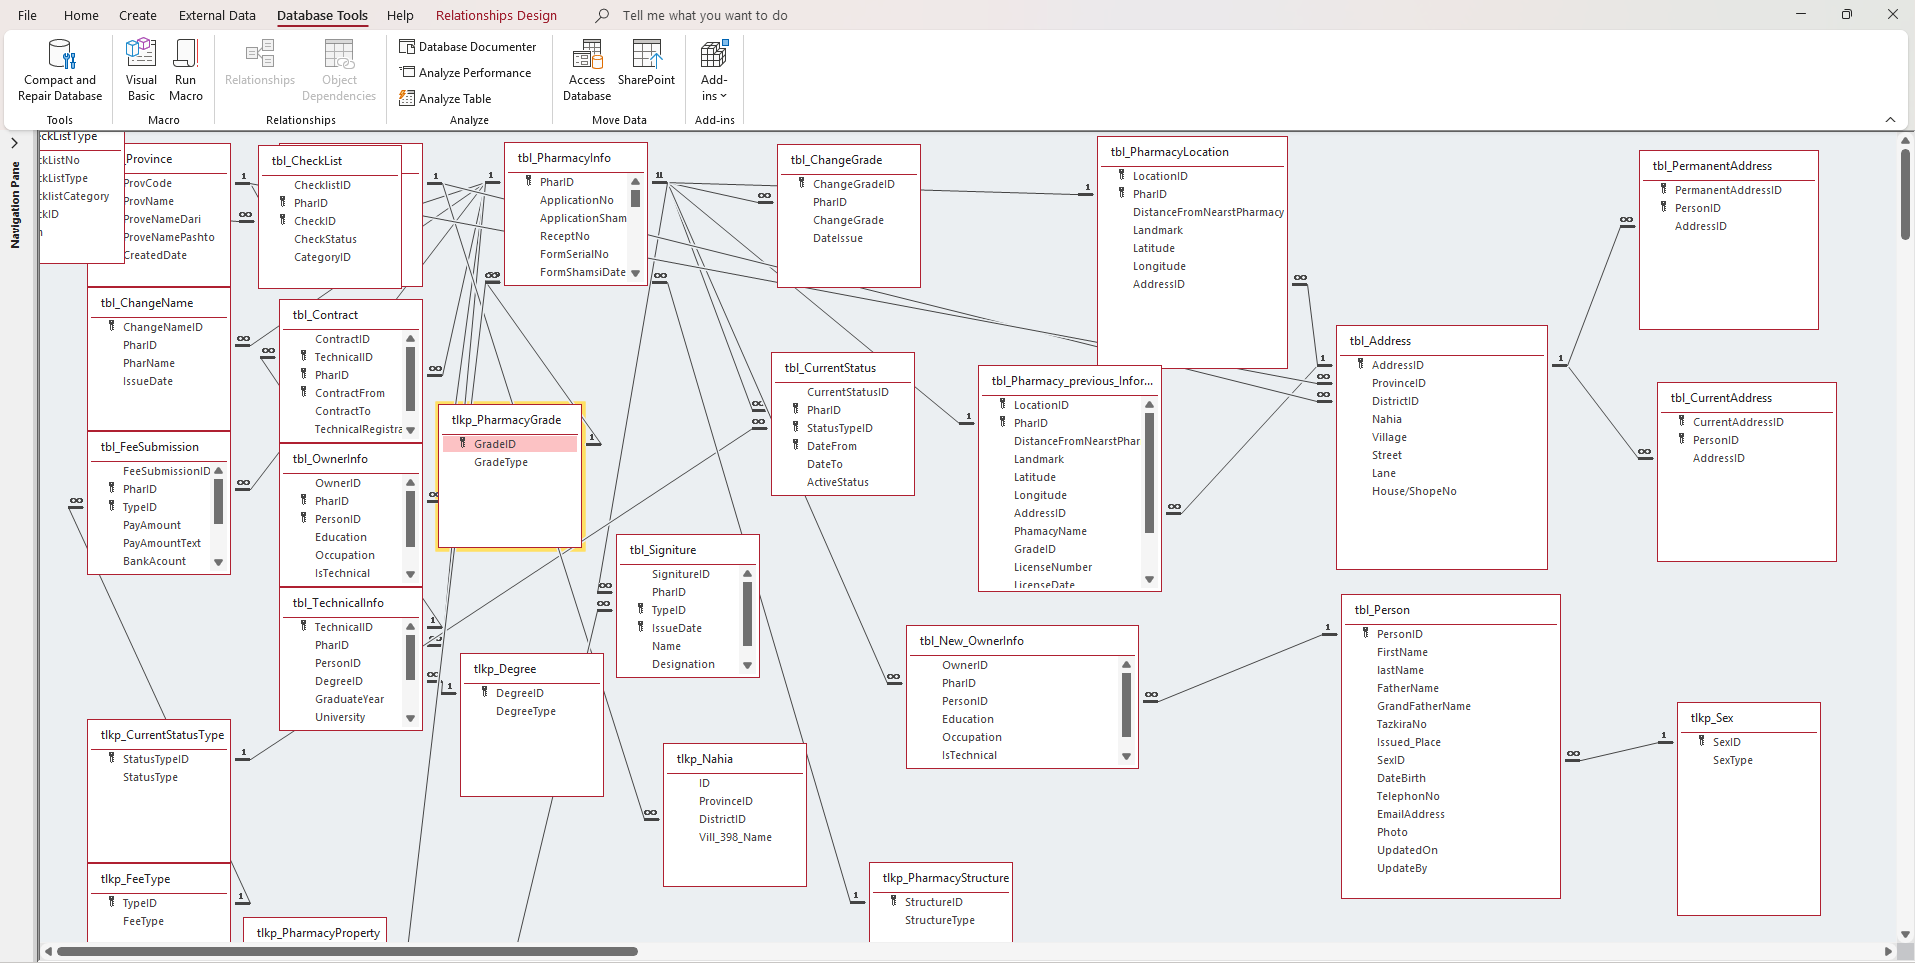The image size is (1915, 963).
Task: Launch the Database Documenter
Action: pyautogui.click(x=468, y=47)
